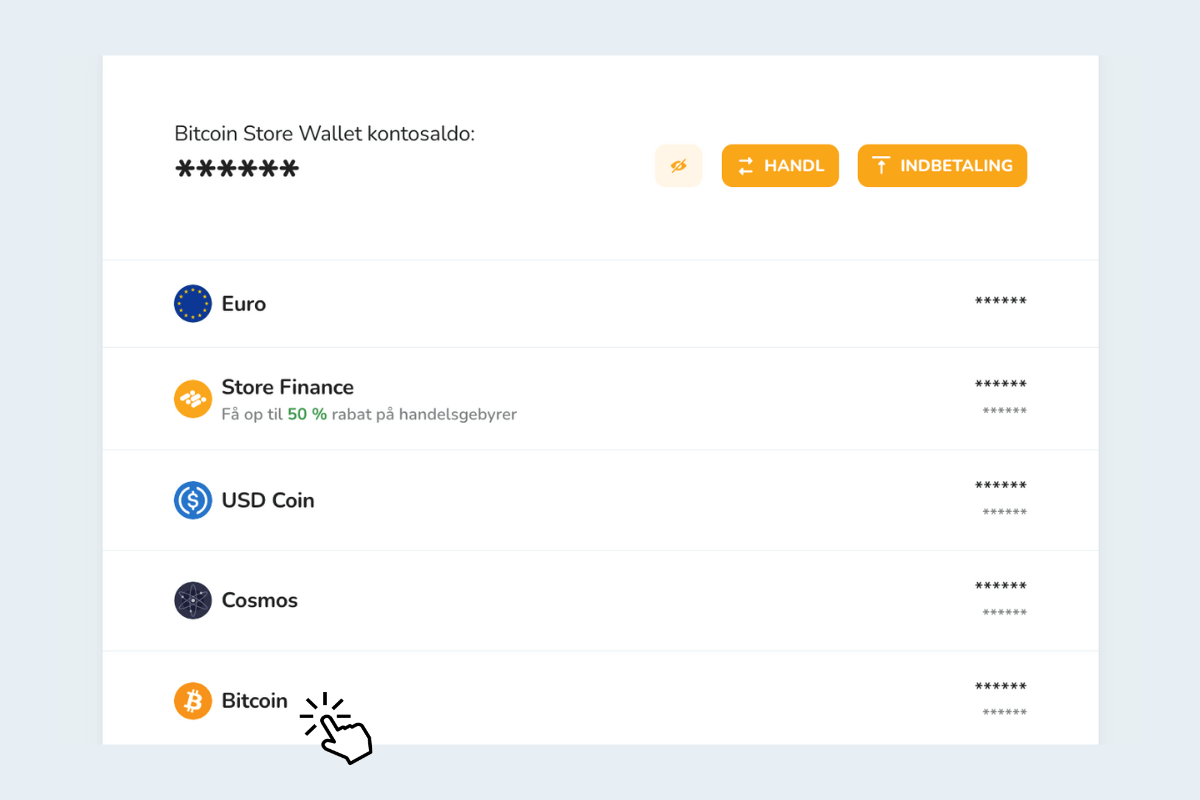Viewport: 1200px width, 800px height.
Task: Click the swap arrows icon on HANDL button
Action: [x=746, y=165]
